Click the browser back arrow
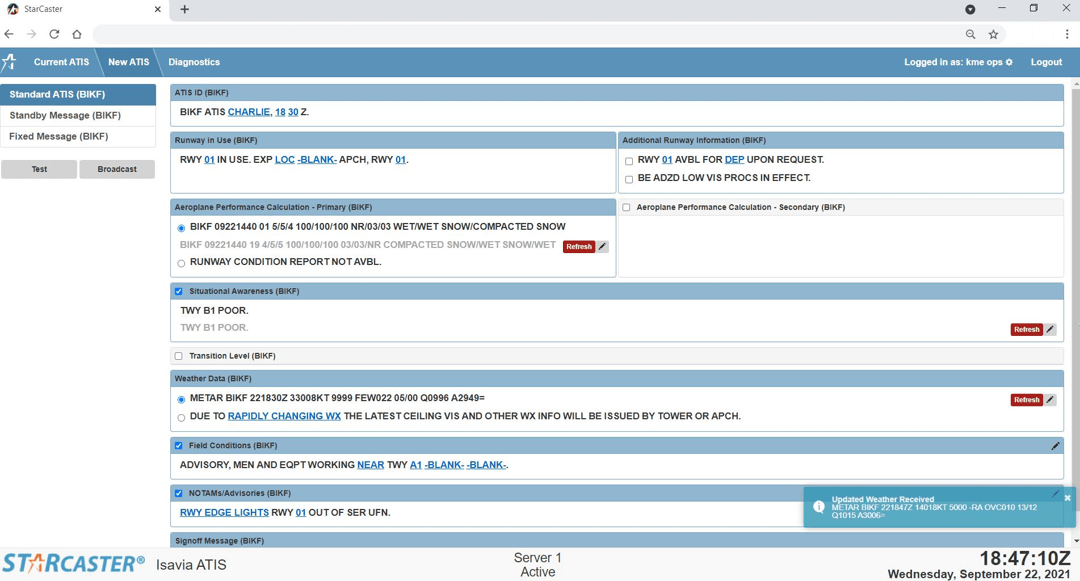The width and height of the screenshot is (1080, 581). tap(9, 34)
